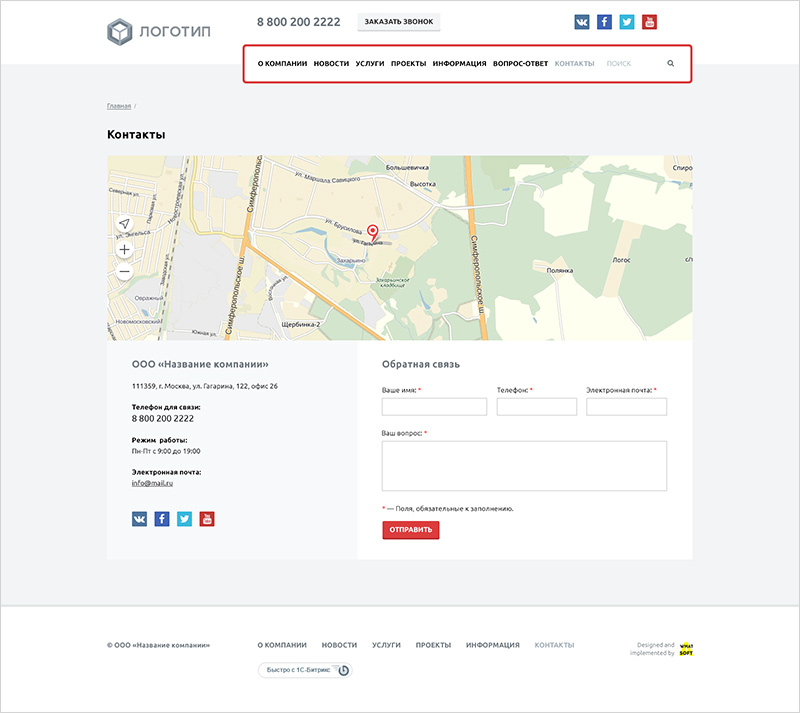This screenshot has height=713, width=800.
Task: Click the info@mail.ru email link
Action: point(152,483)
